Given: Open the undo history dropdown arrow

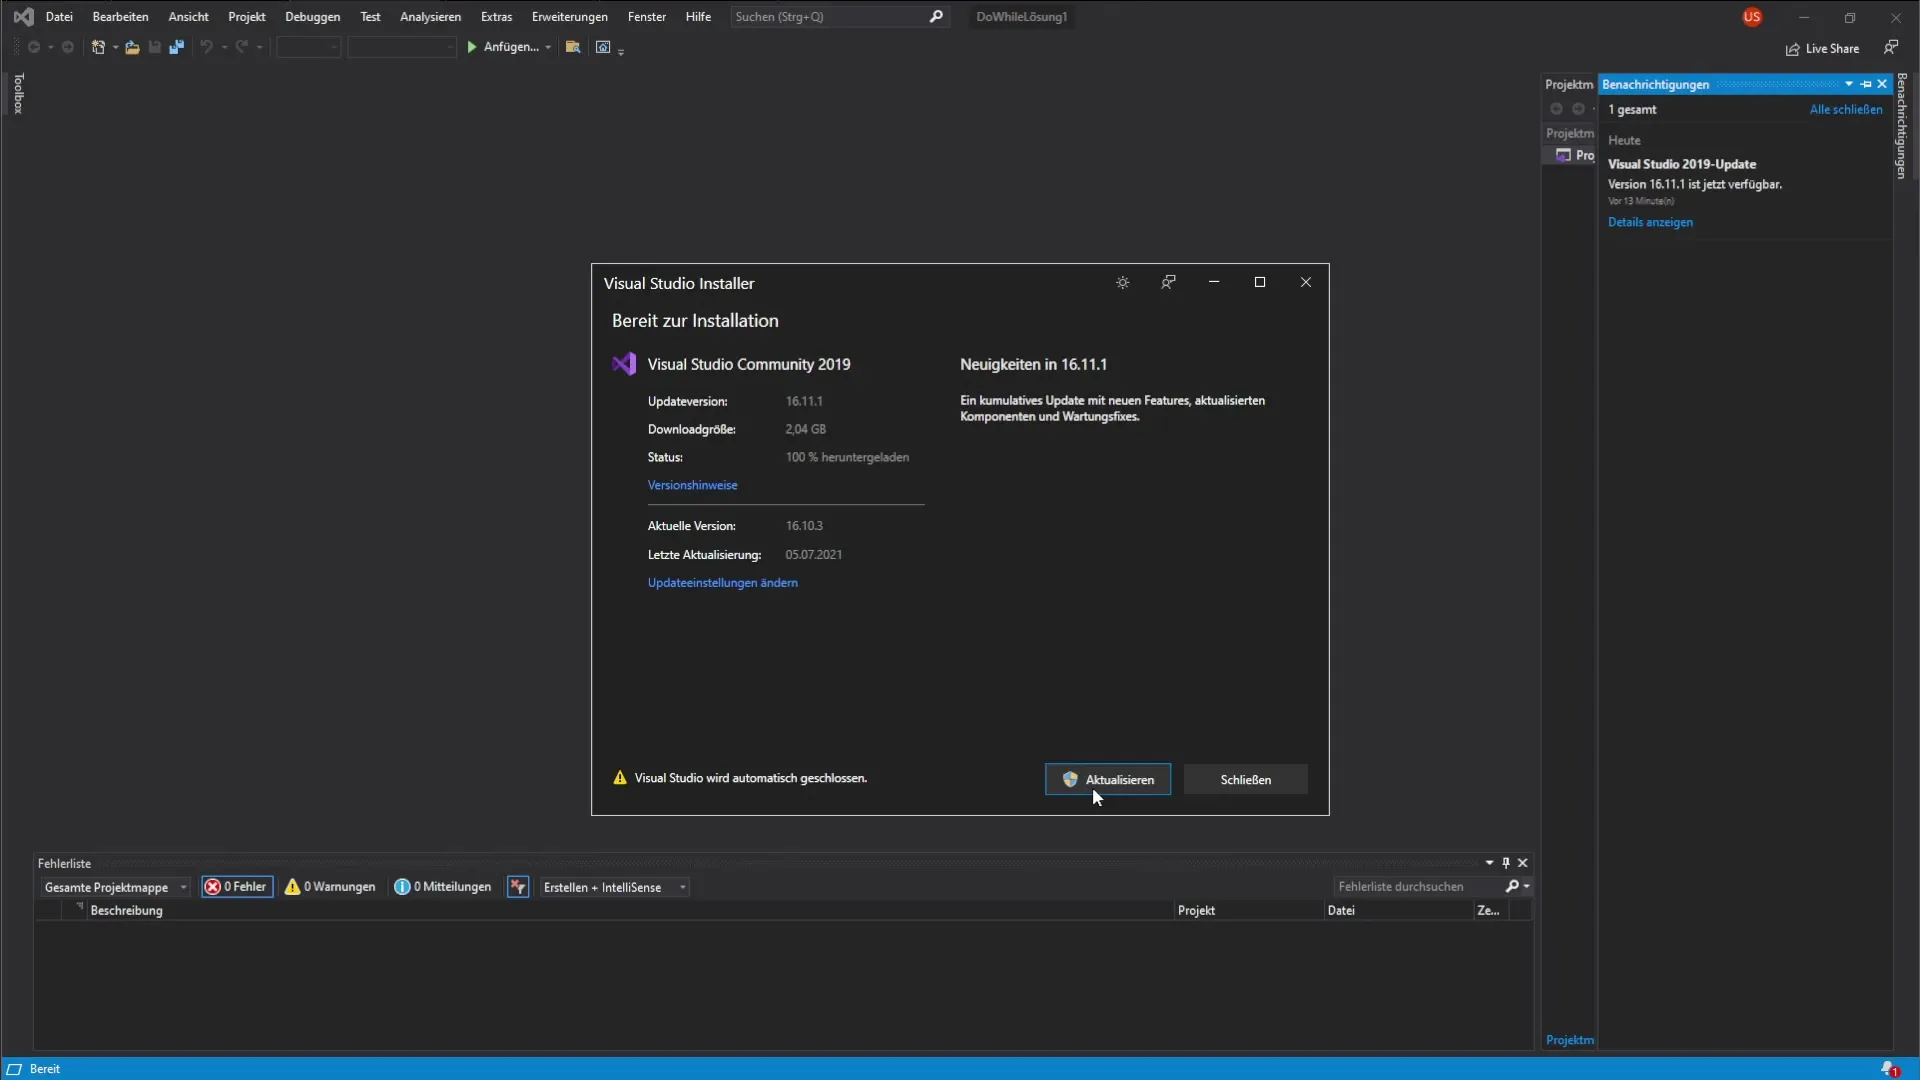Looking at the screenshot, I should coord(224,47).
